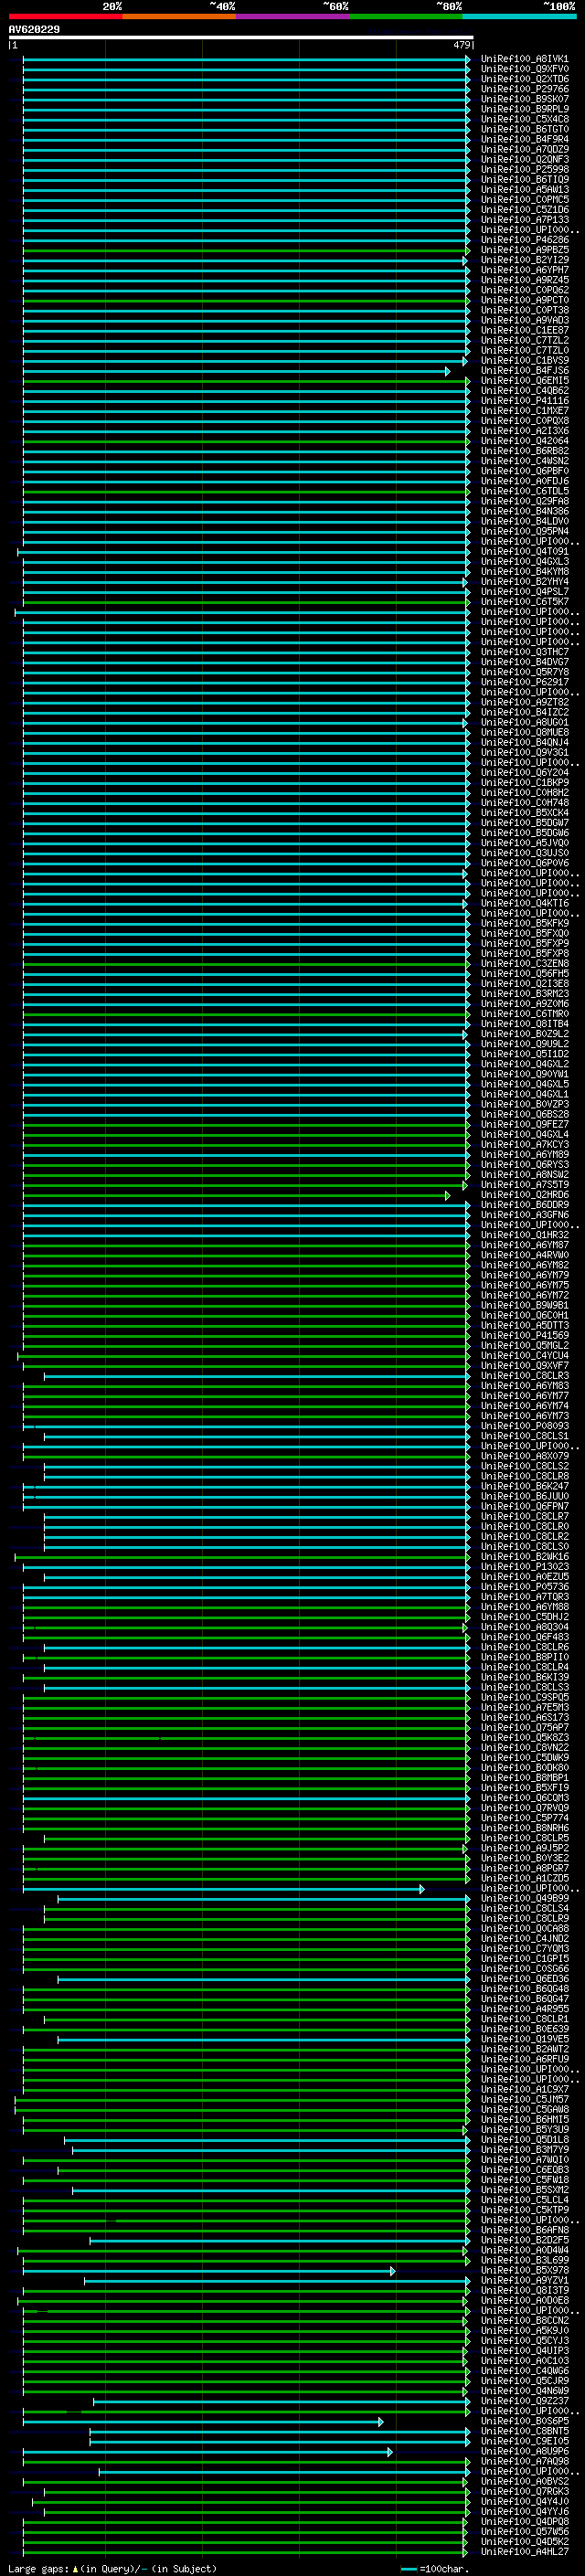Click the green arrowhead of UniRef100_A9PBZ5
Screen dimensions: 585x2576
coord(467,250)
